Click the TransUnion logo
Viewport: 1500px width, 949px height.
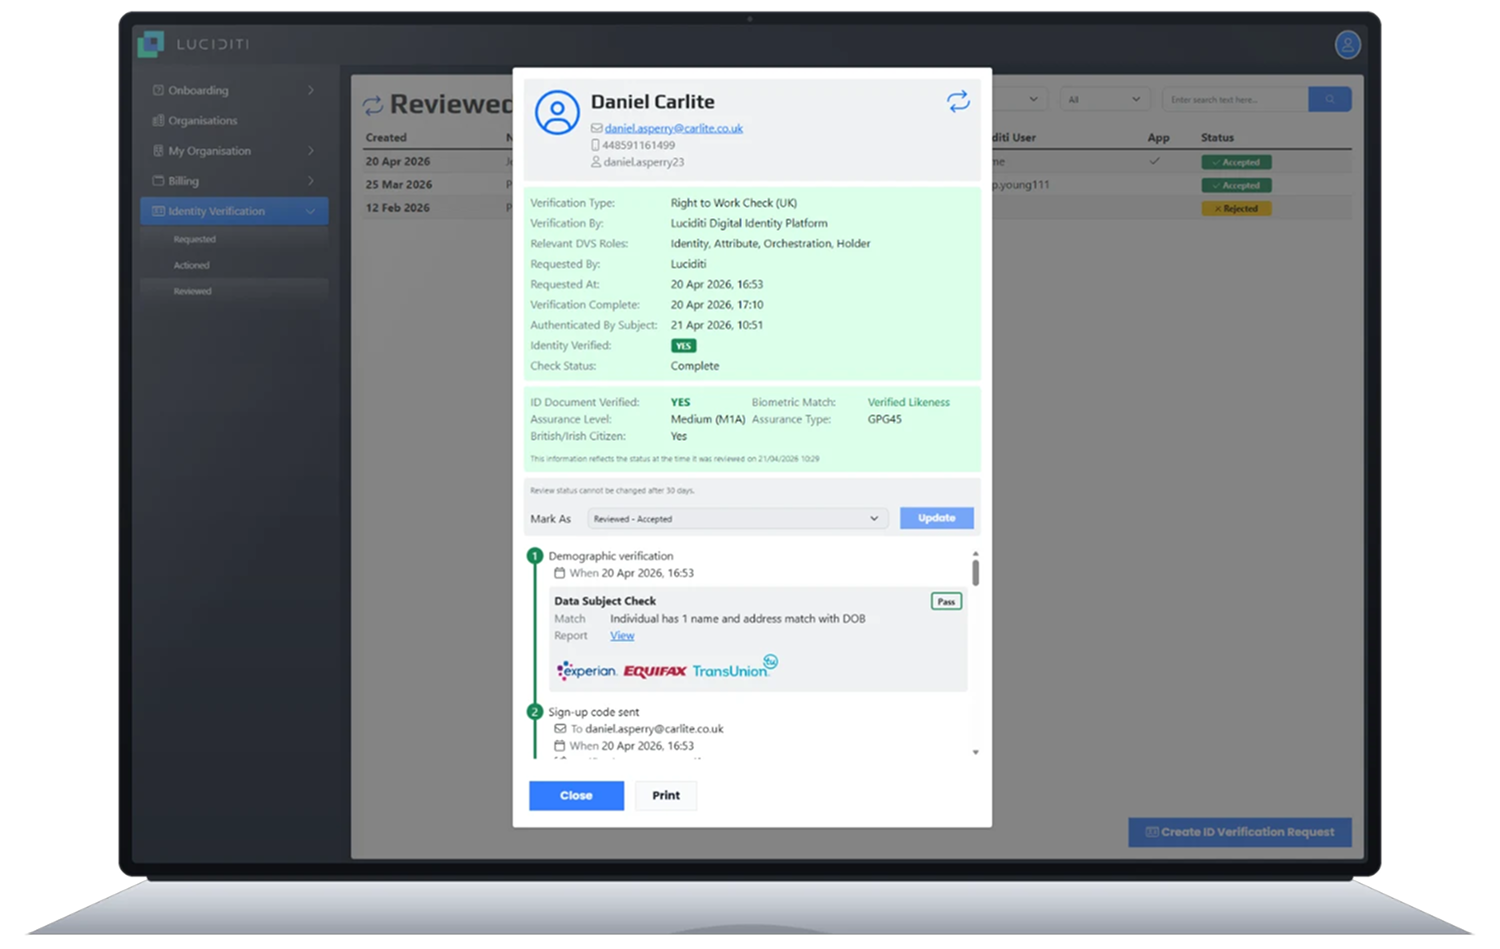735,667
